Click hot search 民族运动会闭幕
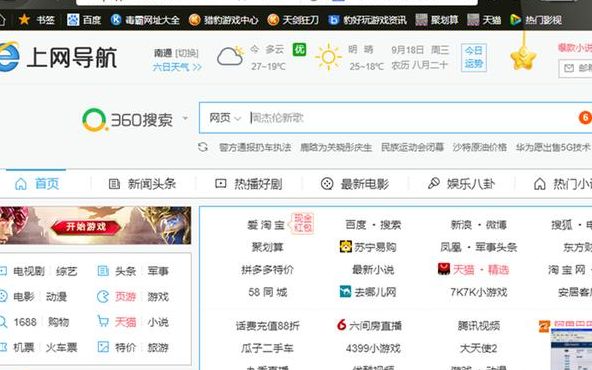592x370 pixels. [412, 147]
